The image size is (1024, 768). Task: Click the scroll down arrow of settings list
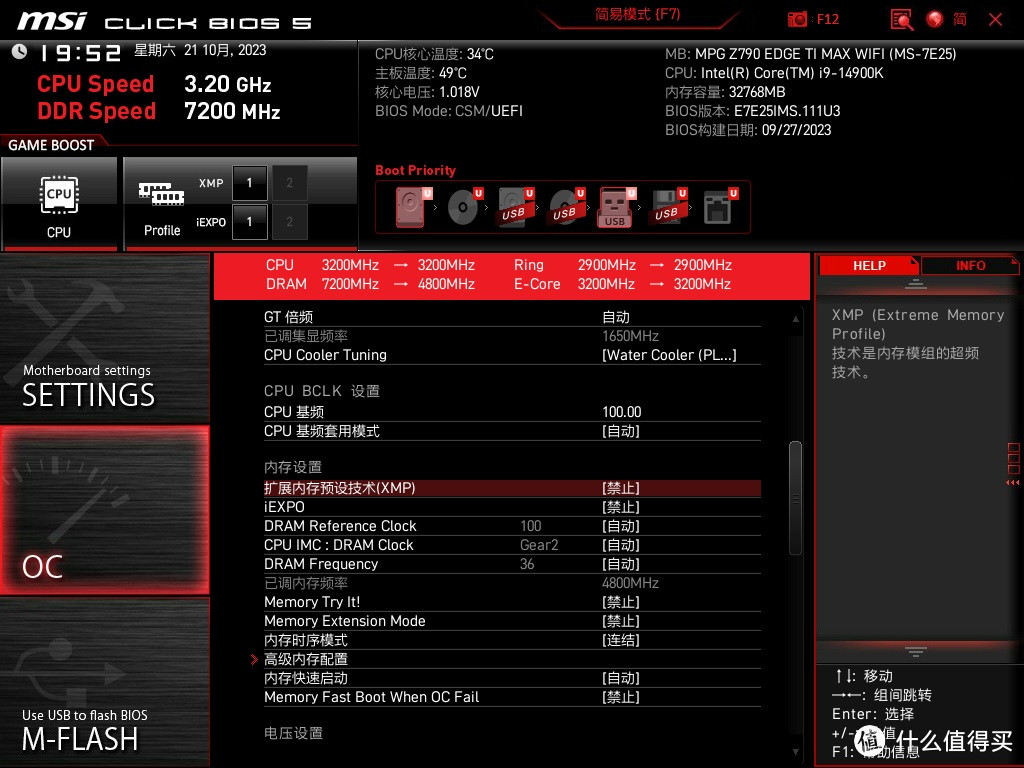[x=795, y=752]
